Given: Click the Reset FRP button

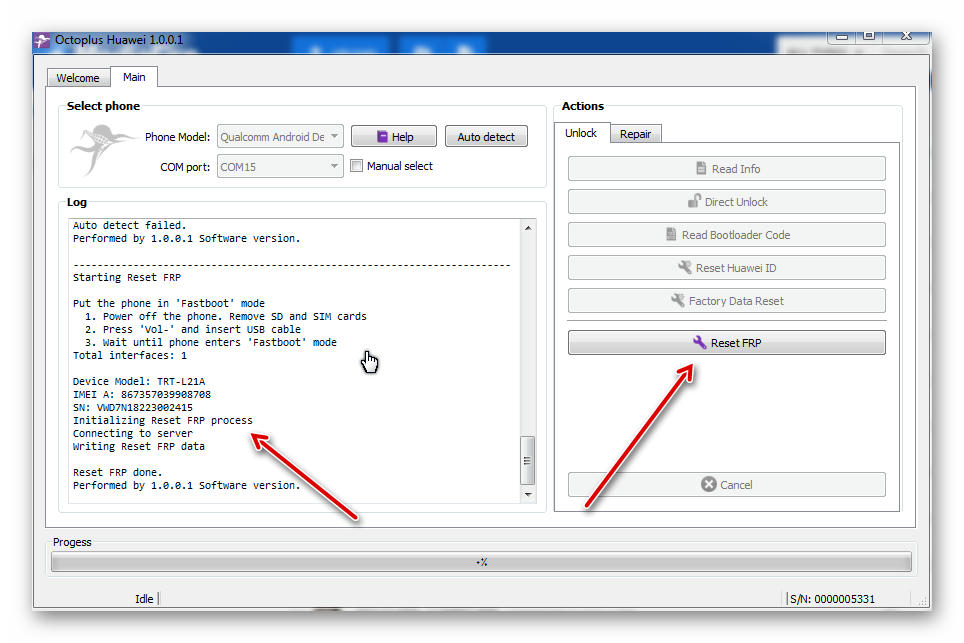Looking at the screenshot, I should pyautogui.click(x=727, y=342).
